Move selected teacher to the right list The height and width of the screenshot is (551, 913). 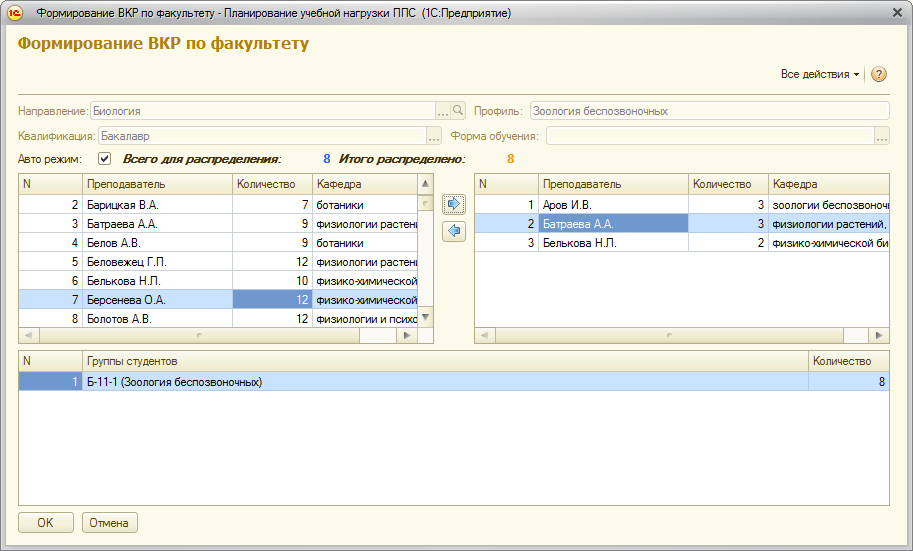[x=454, y=204]
